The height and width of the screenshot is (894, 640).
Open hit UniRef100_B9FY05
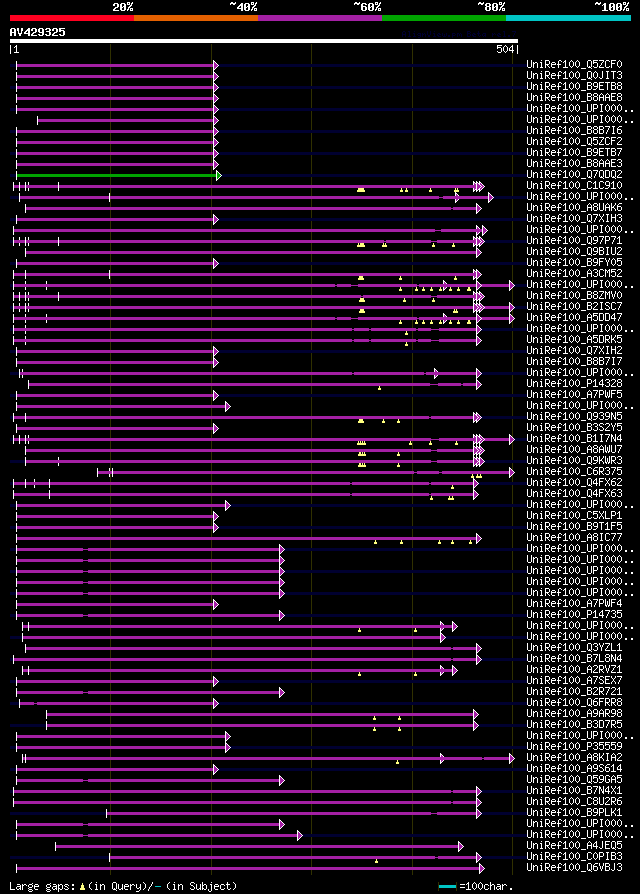tap(574, 262)
